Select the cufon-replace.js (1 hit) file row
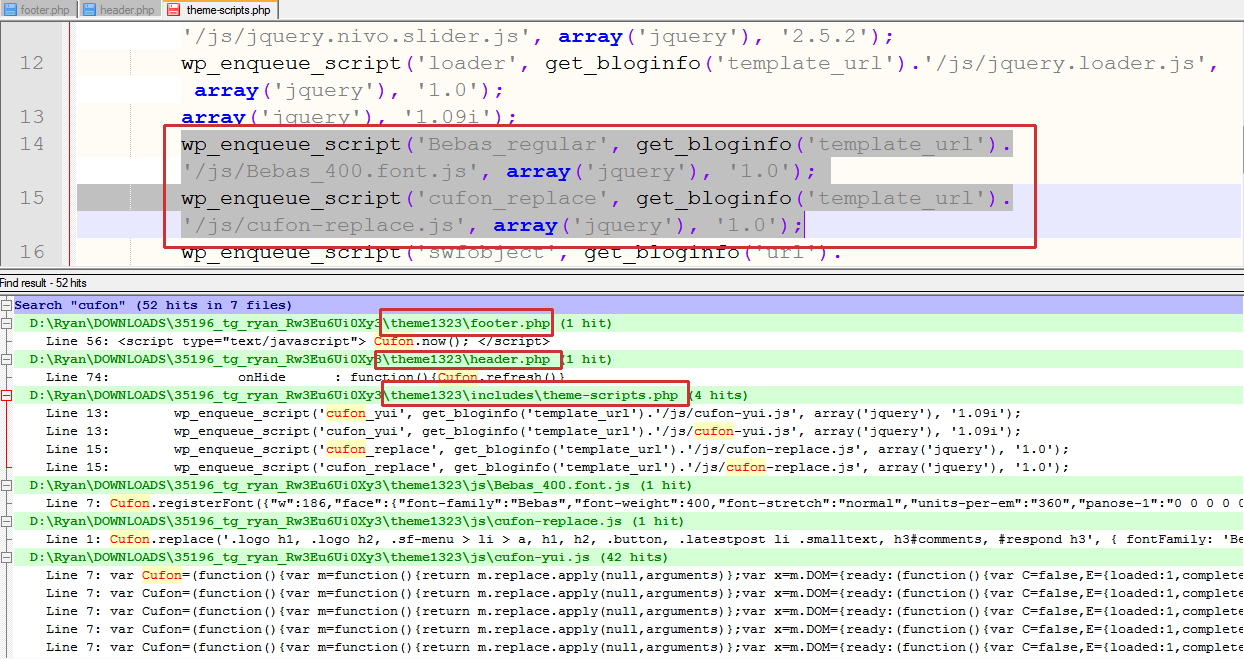The image size is (1244, 659). coord(628,521)
